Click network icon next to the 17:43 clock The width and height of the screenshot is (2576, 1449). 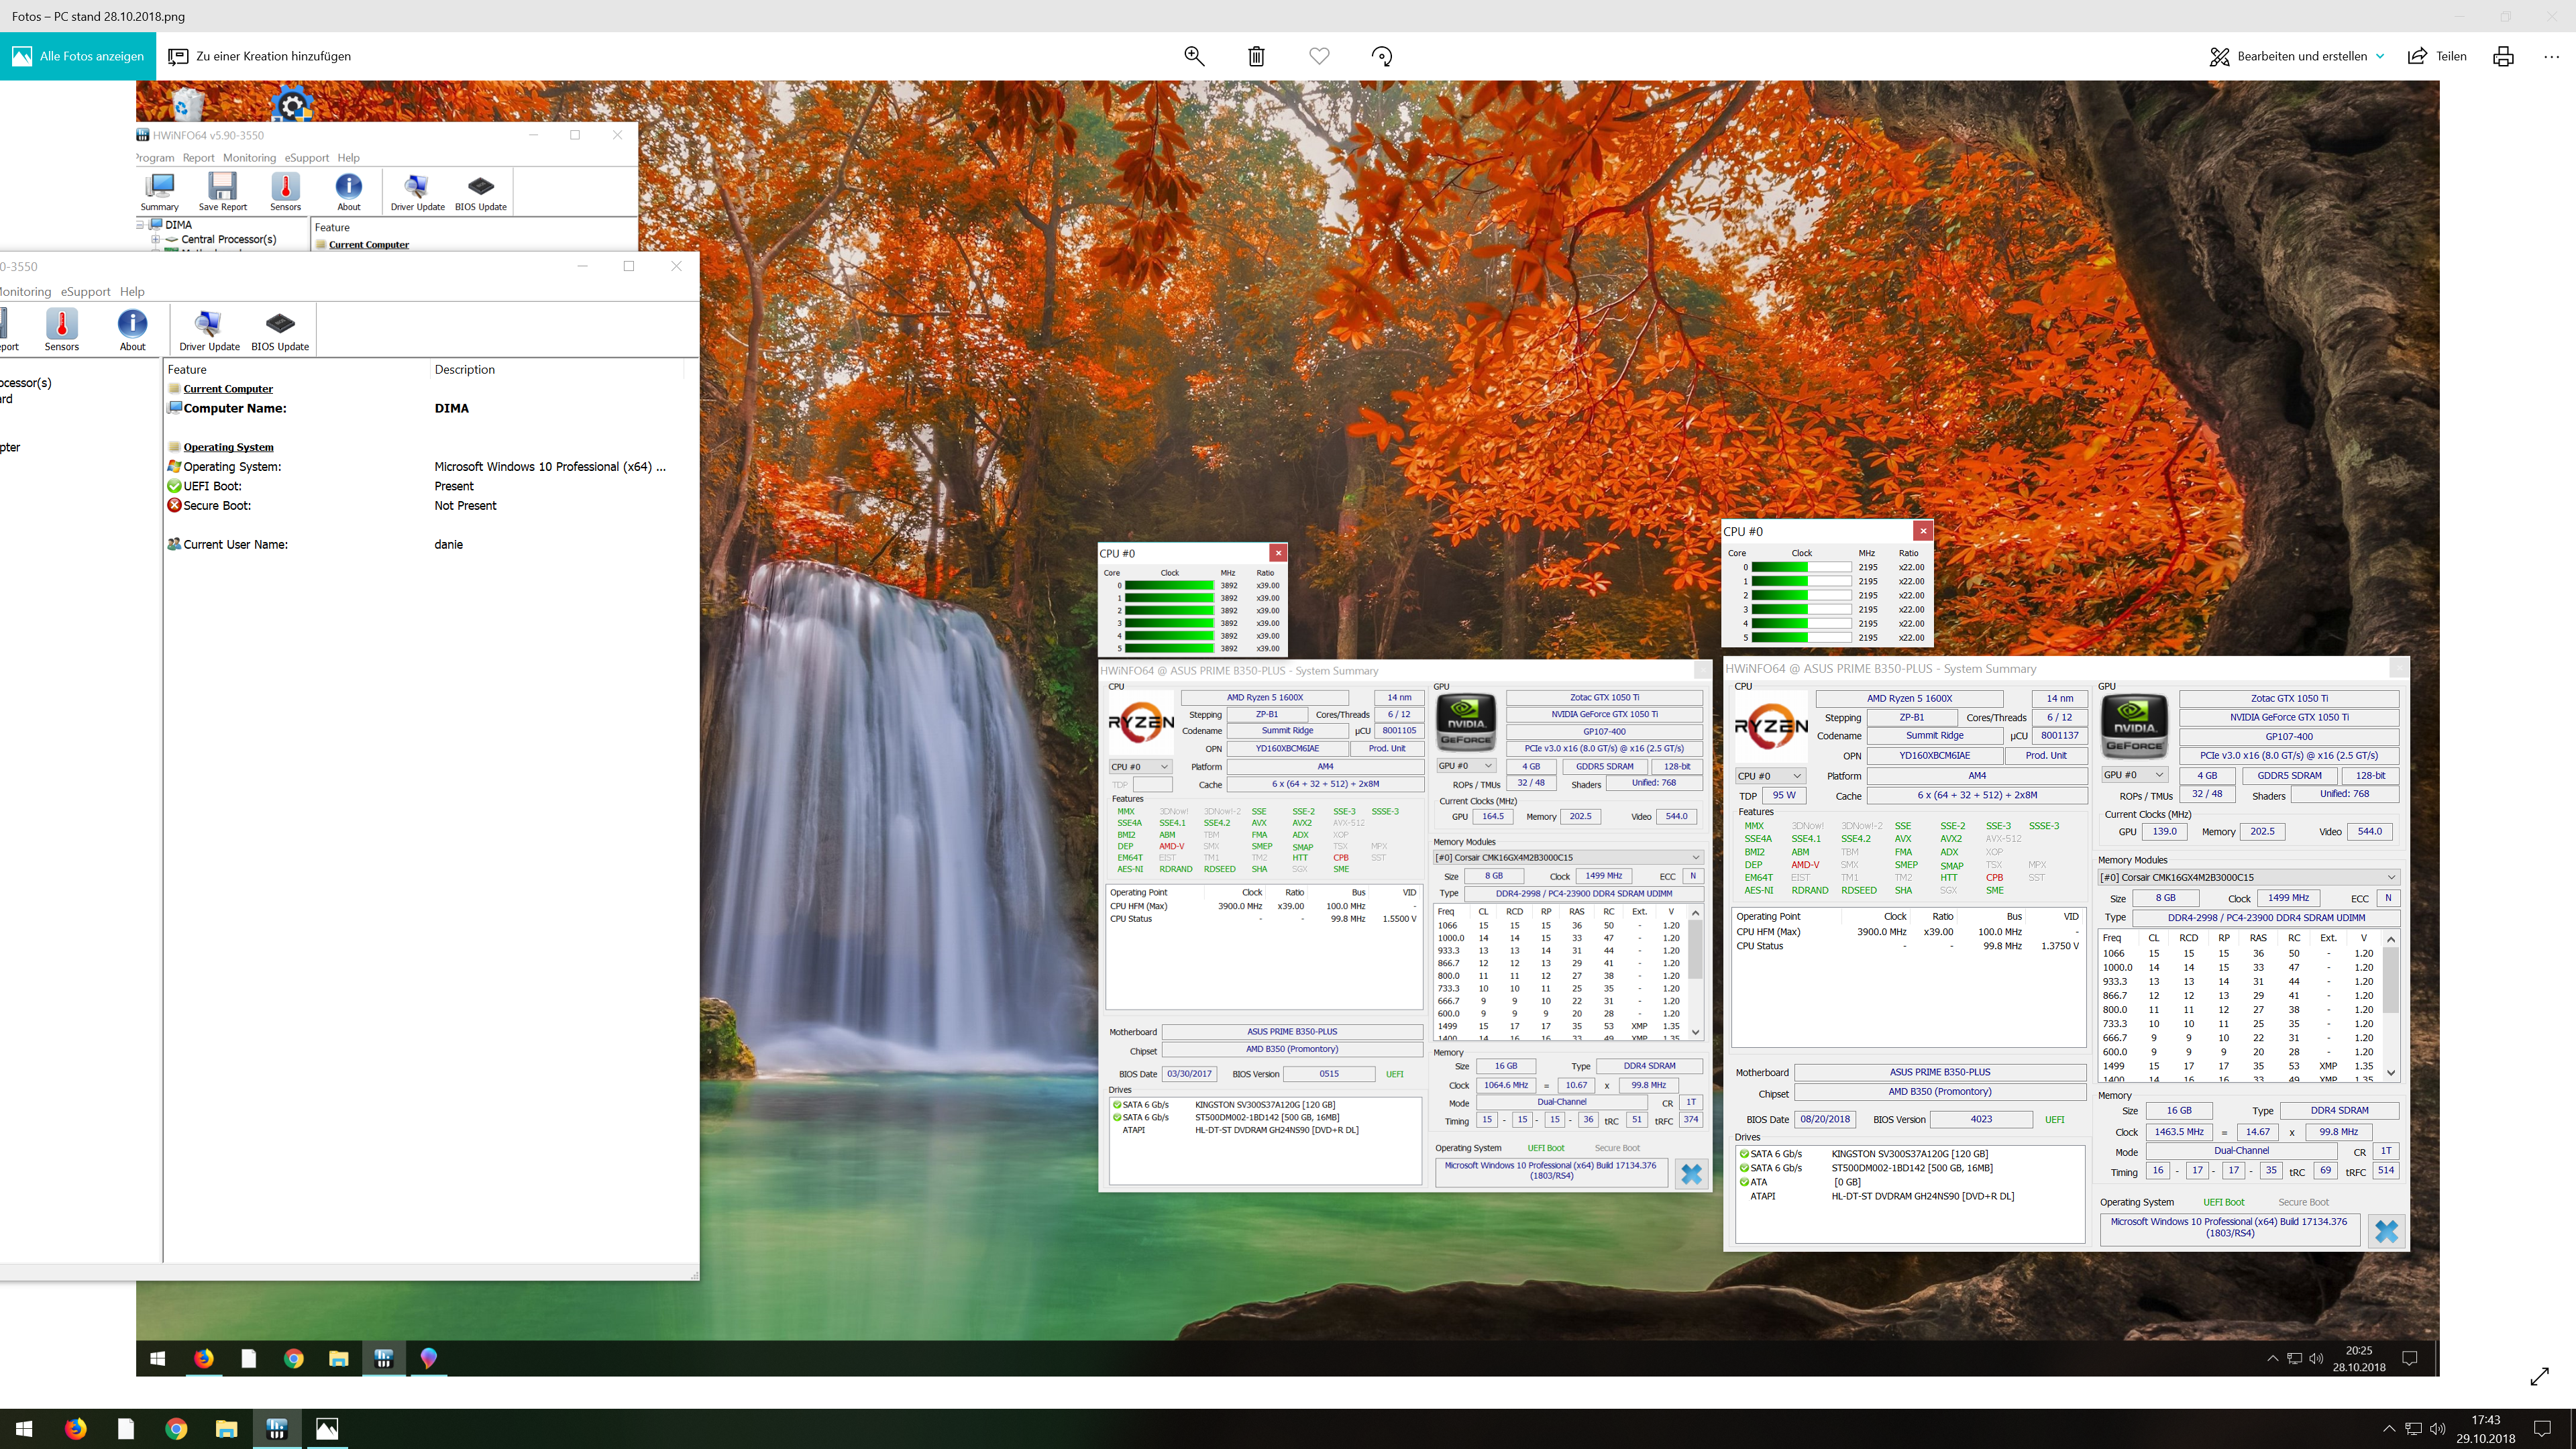pos(2413,1429)
